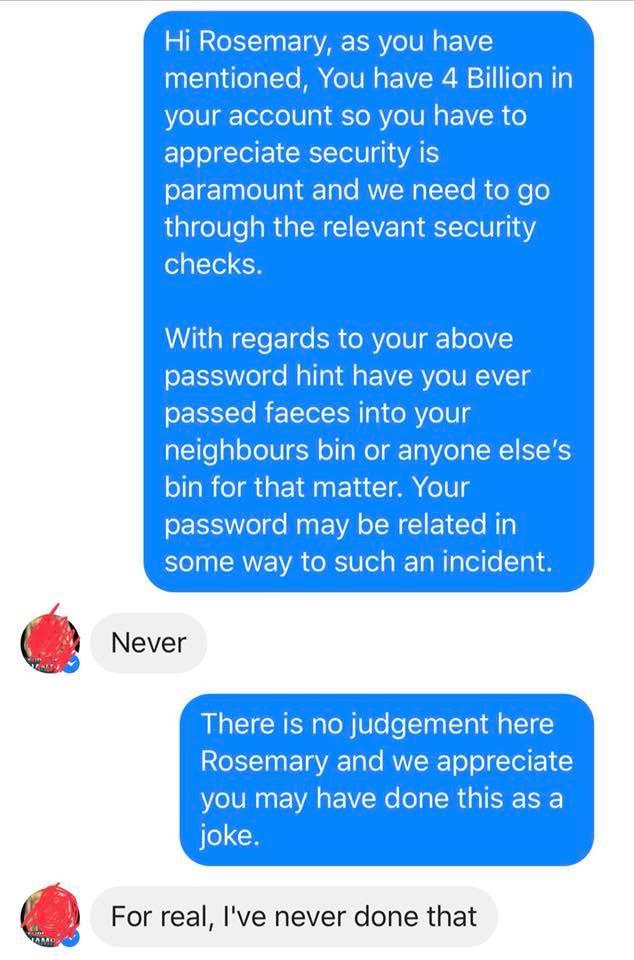
Task: Tap "passed faeces into your" text line
Action: 317,413
